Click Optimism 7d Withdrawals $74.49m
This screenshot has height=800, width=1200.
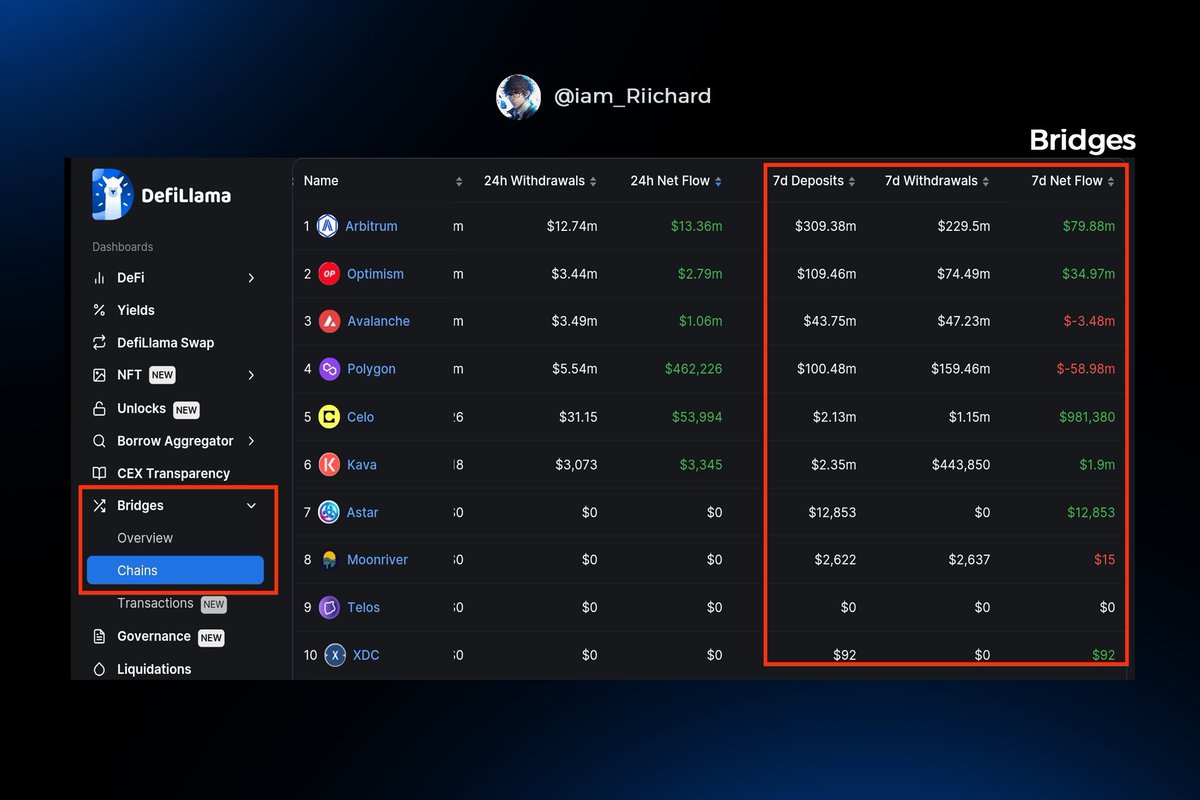pyautogui.click(x=964, y=274)
